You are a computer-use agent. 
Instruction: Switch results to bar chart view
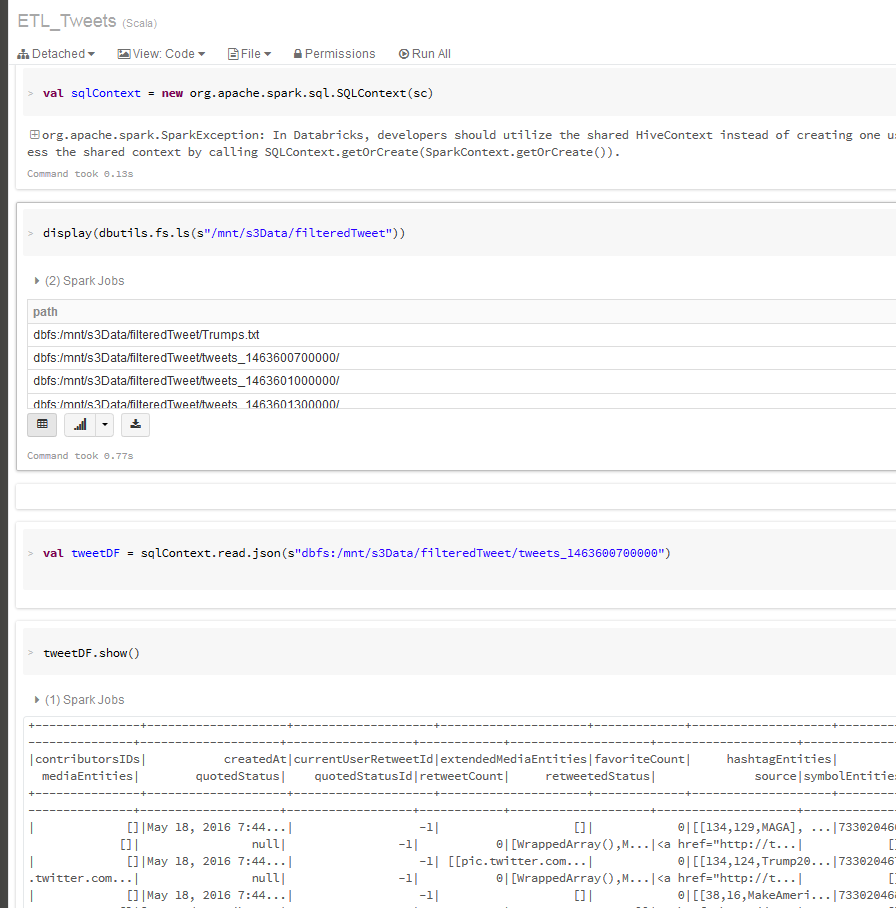point(80,424)
